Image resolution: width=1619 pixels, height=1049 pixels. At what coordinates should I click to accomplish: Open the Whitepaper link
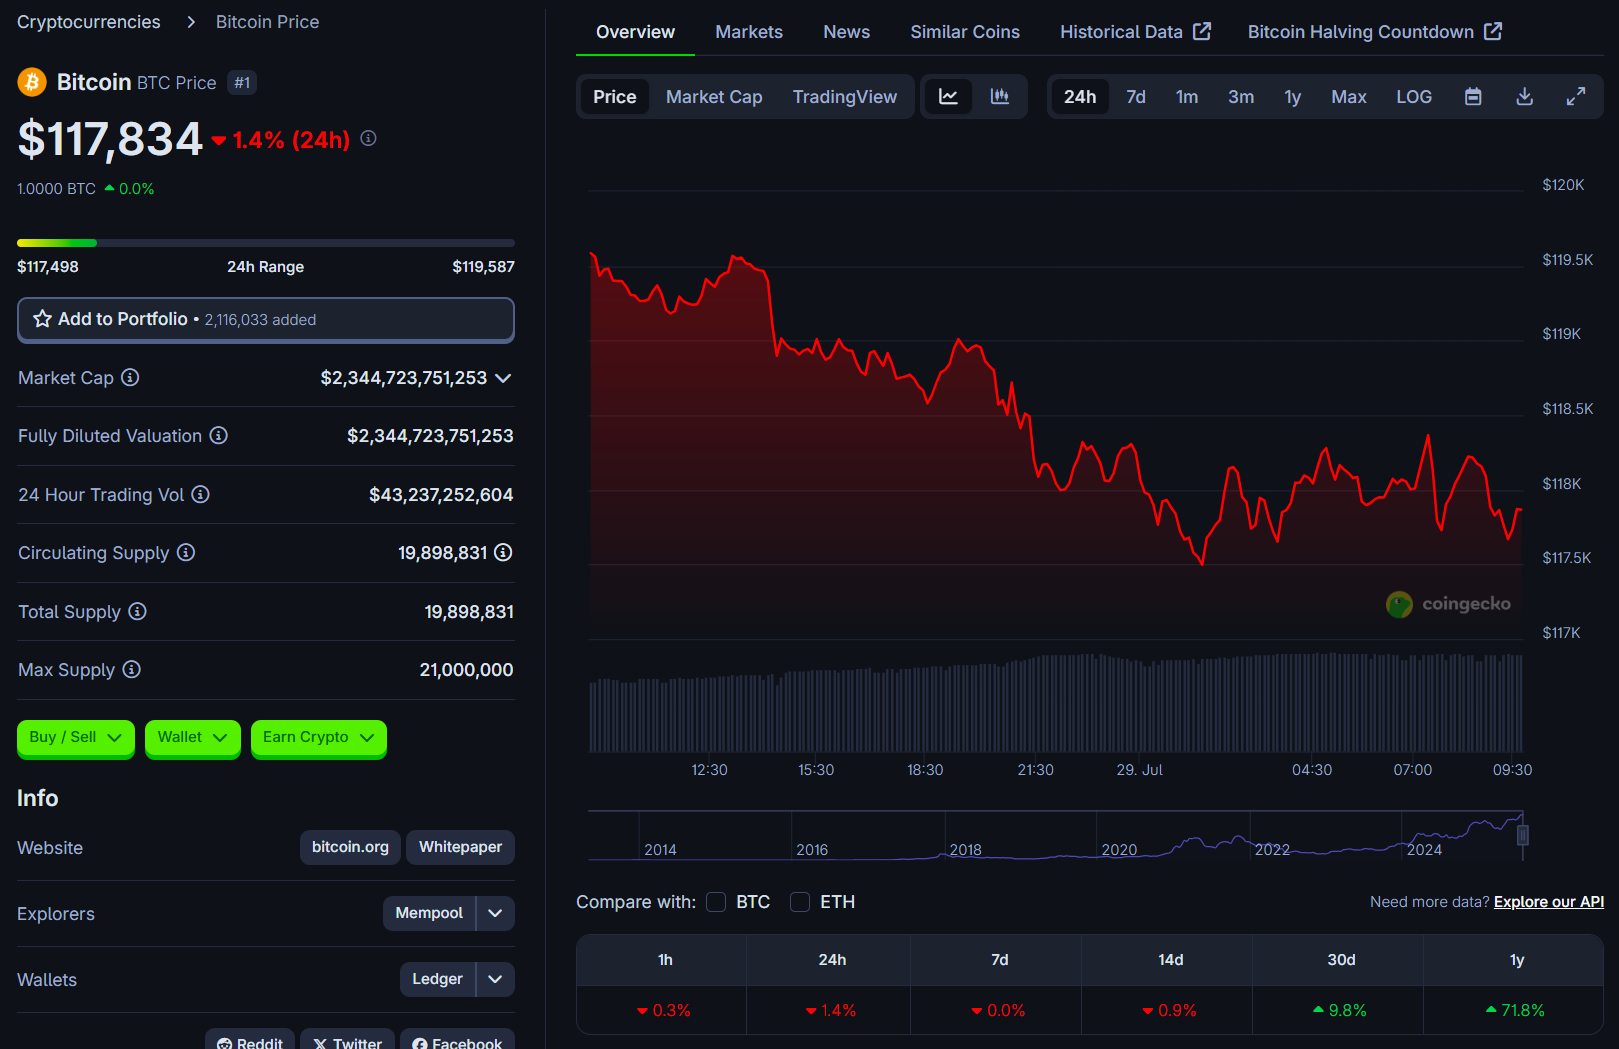460,847
